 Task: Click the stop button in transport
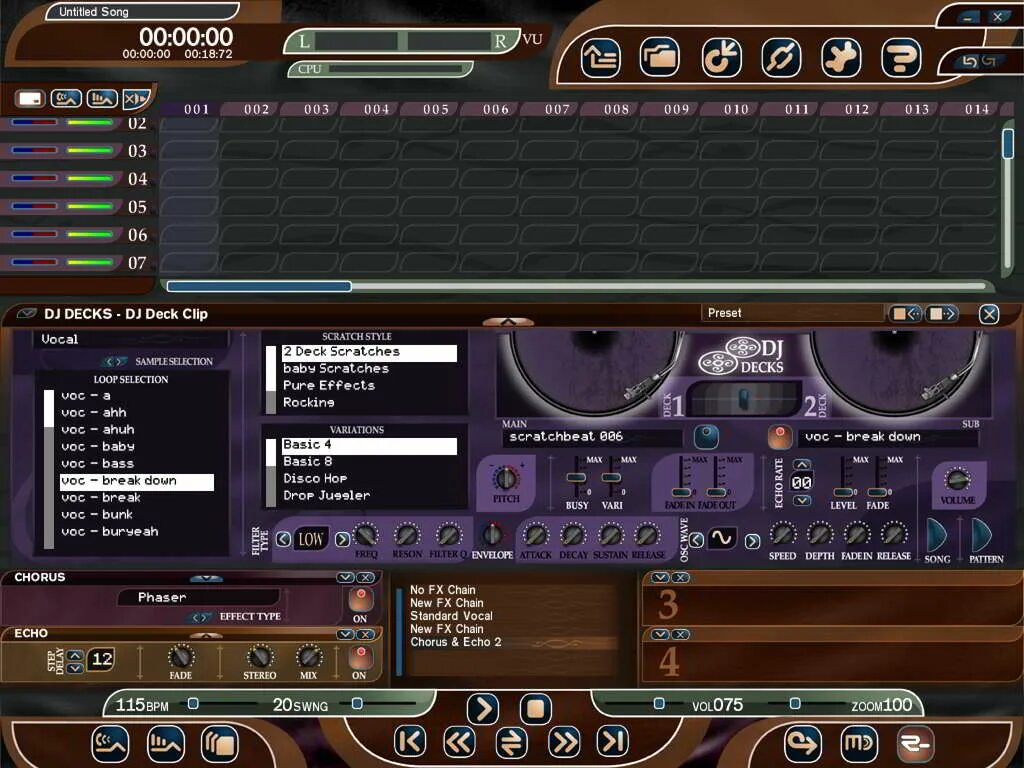pyautogui.click(x=536, y=709)
